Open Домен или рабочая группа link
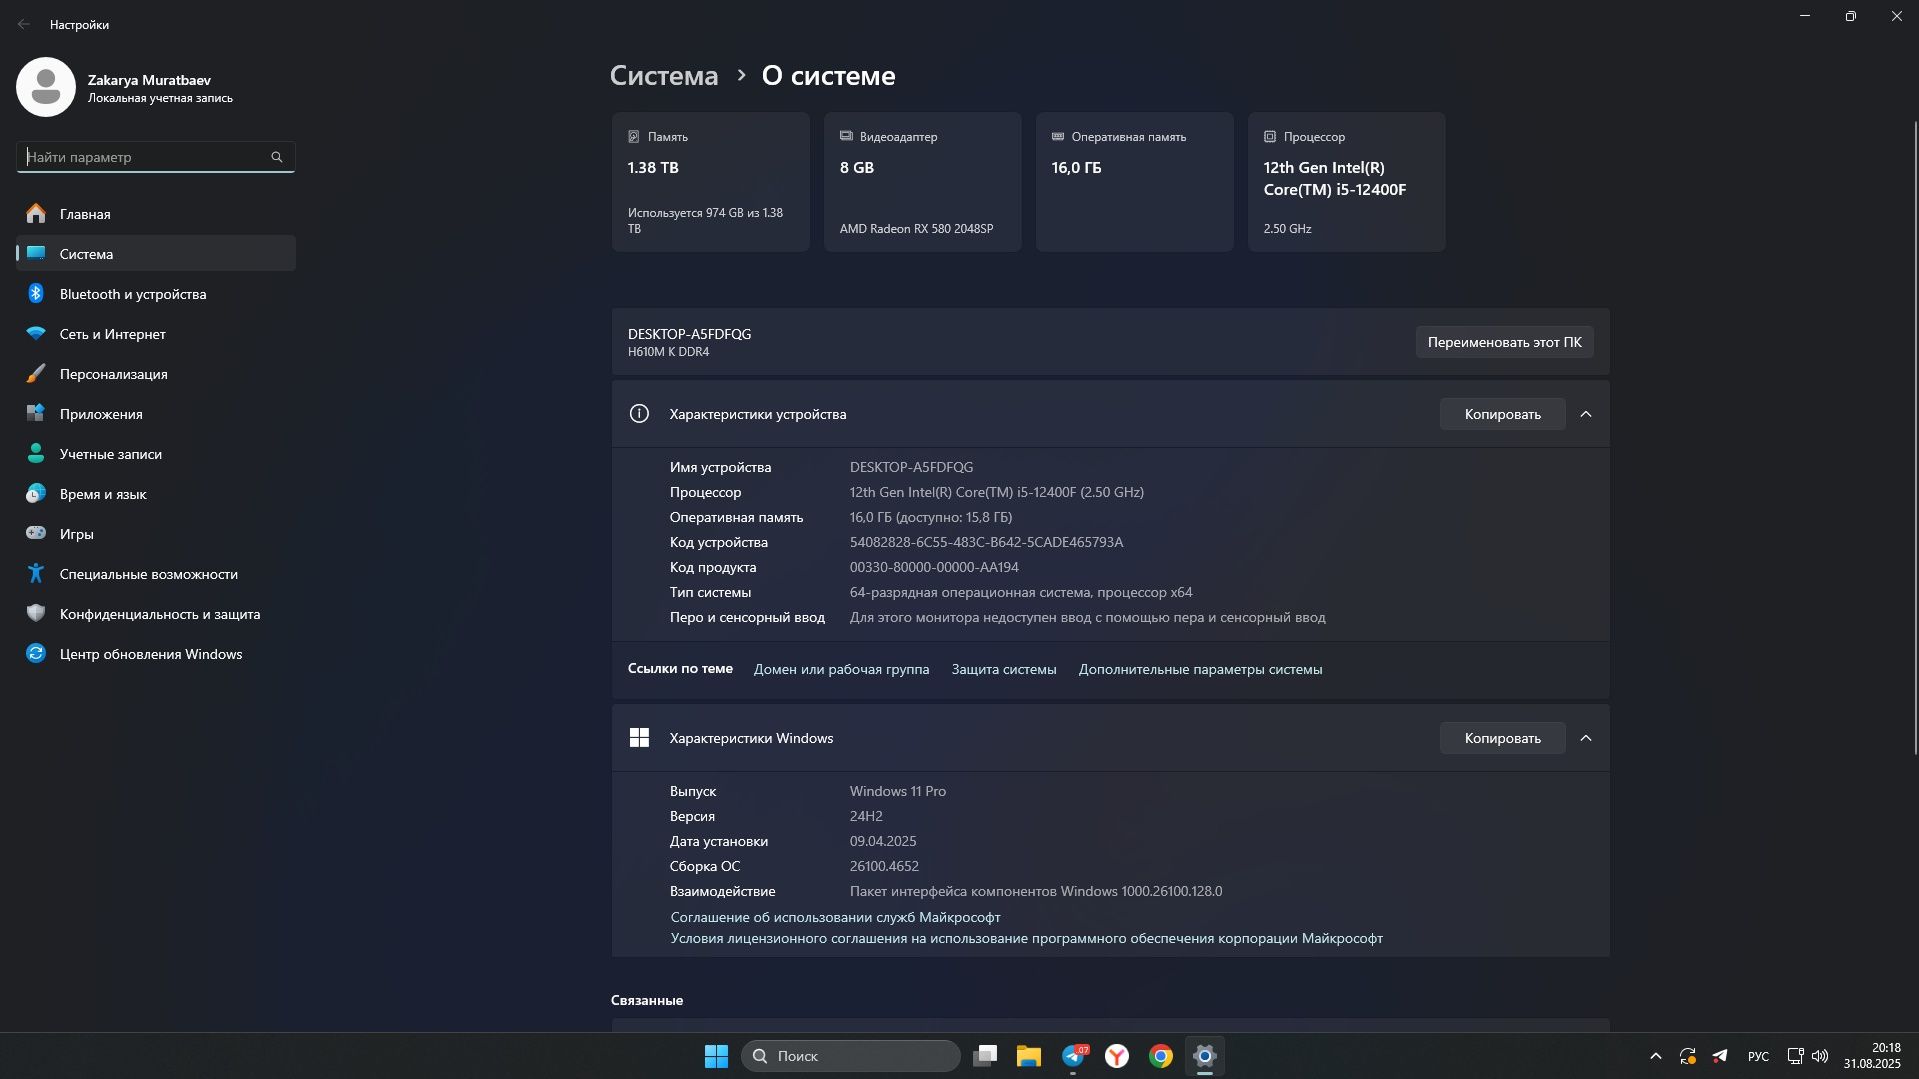Viewport: 1919px width, 1079px height. coord(841,669)
